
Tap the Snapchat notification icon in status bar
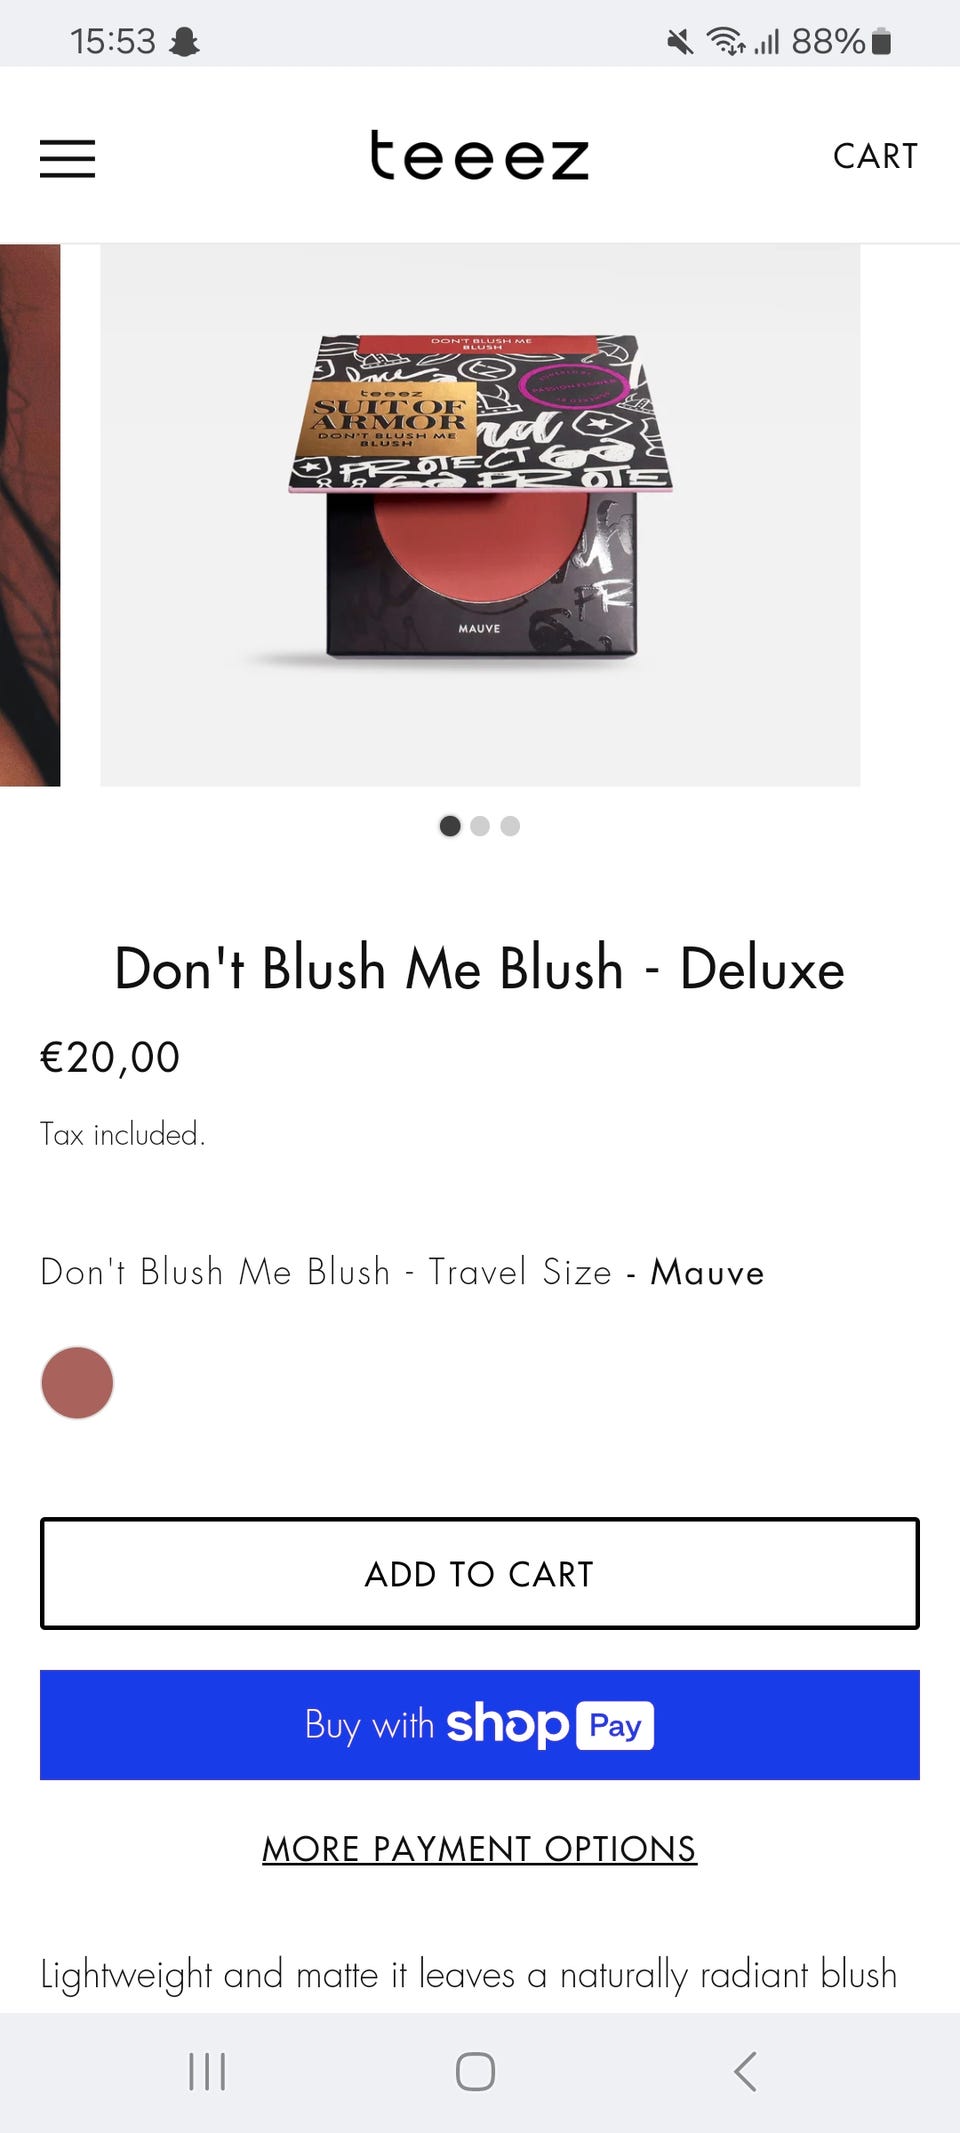coord(185,41)
